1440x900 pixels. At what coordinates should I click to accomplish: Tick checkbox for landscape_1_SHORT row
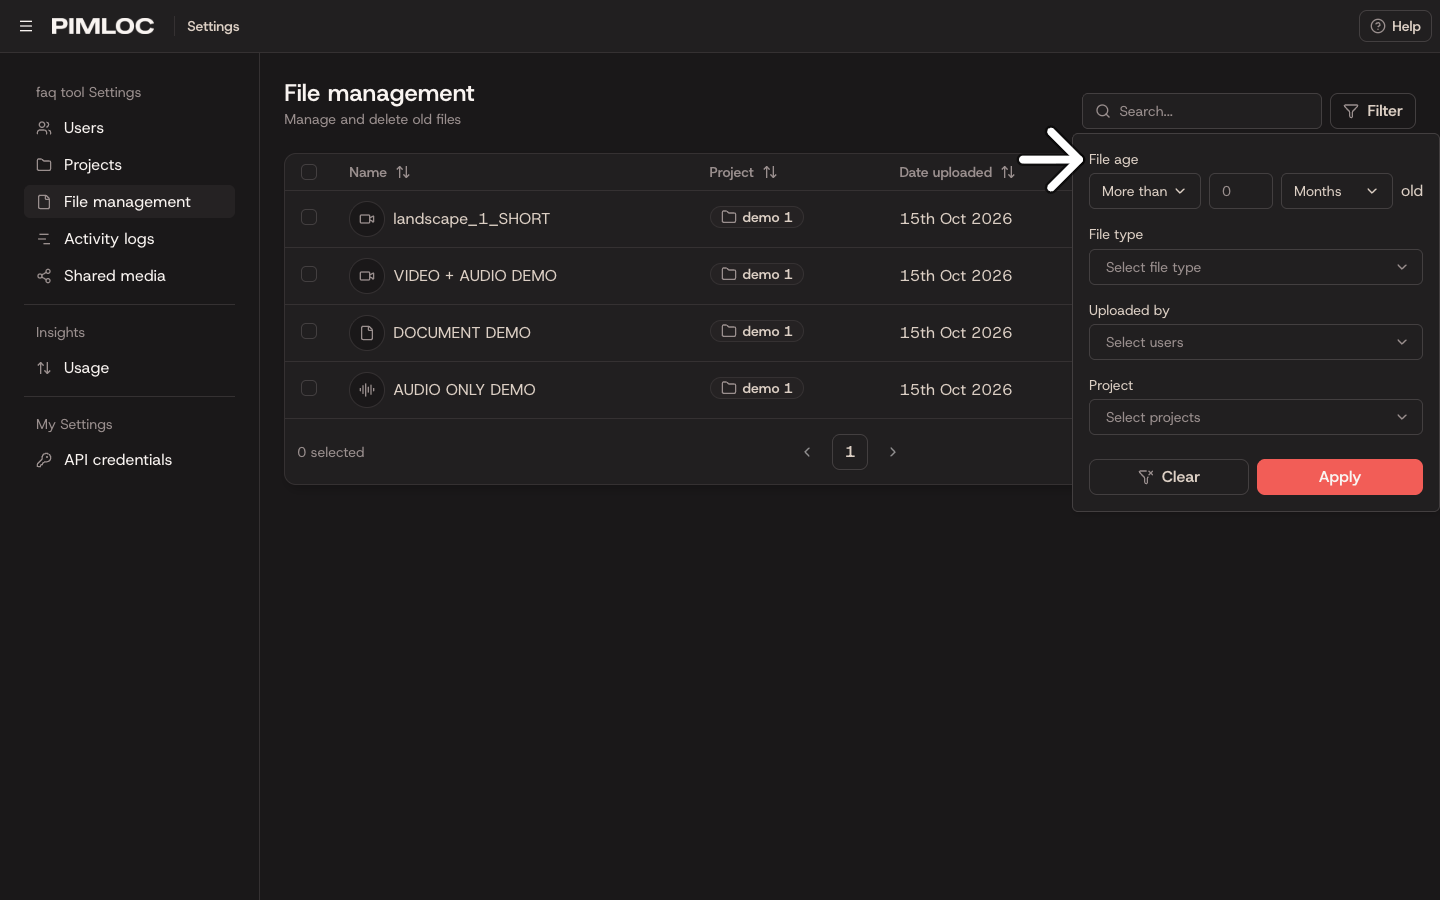309,217
